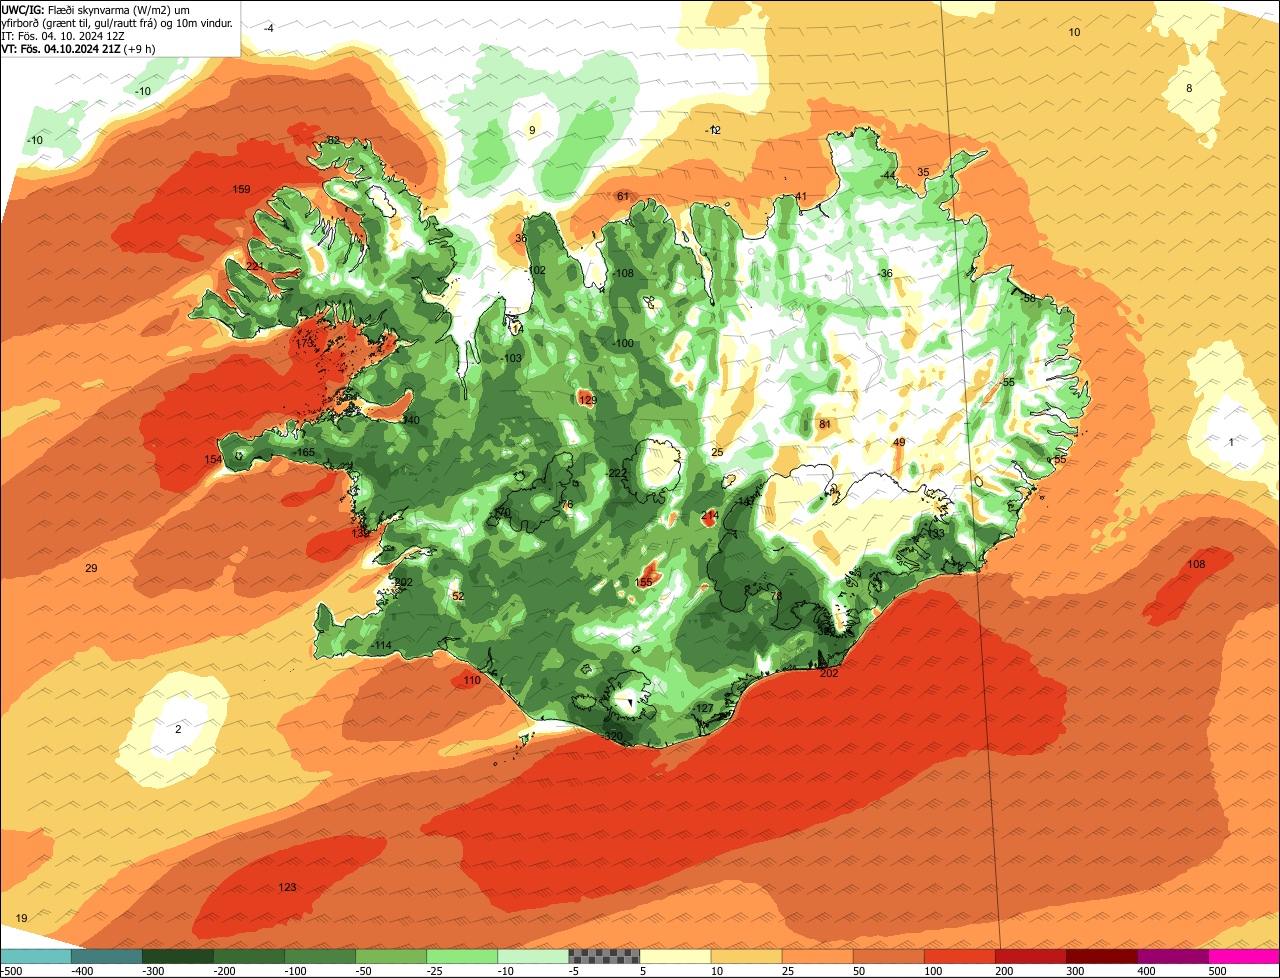Click the map value '-36' in northeast Iceland
The image size is (1280, 978).
885,273
